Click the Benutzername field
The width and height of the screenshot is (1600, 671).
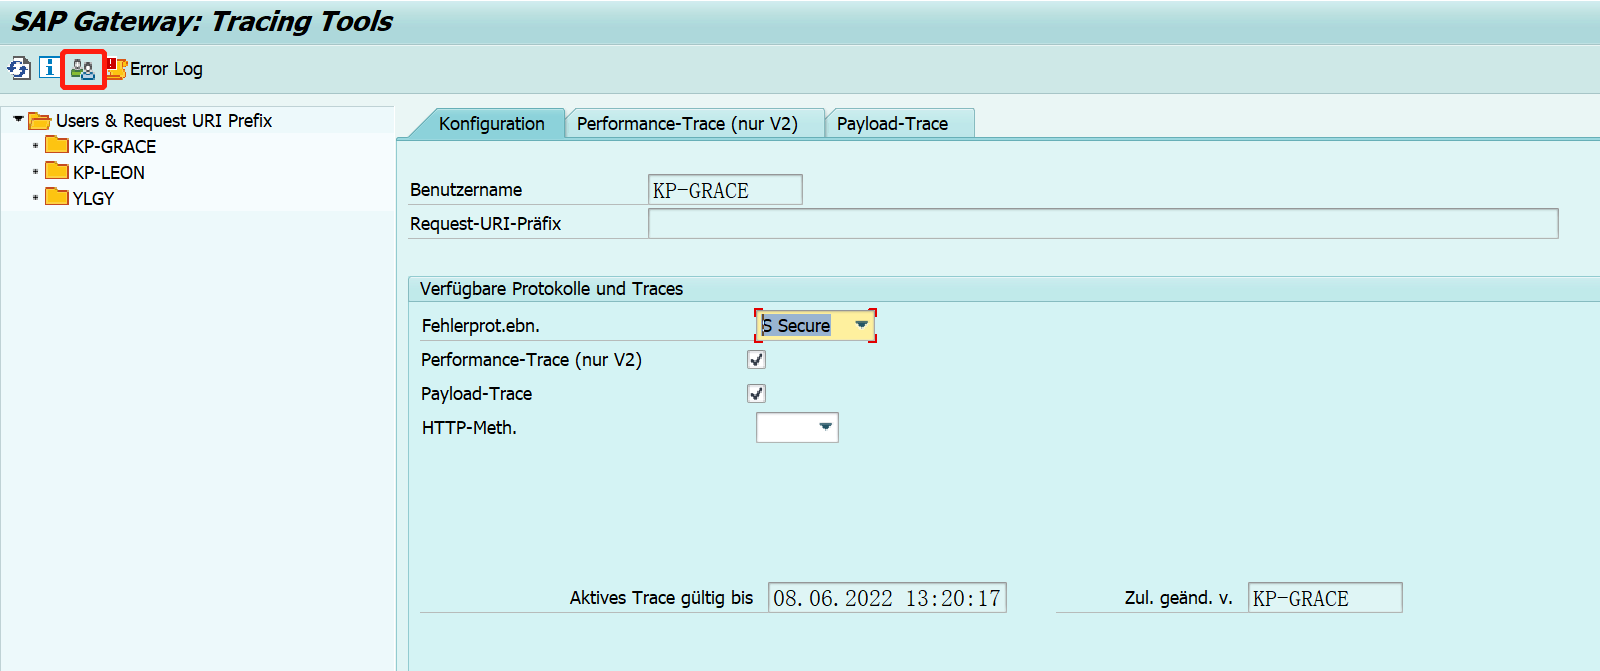[725, 190]
